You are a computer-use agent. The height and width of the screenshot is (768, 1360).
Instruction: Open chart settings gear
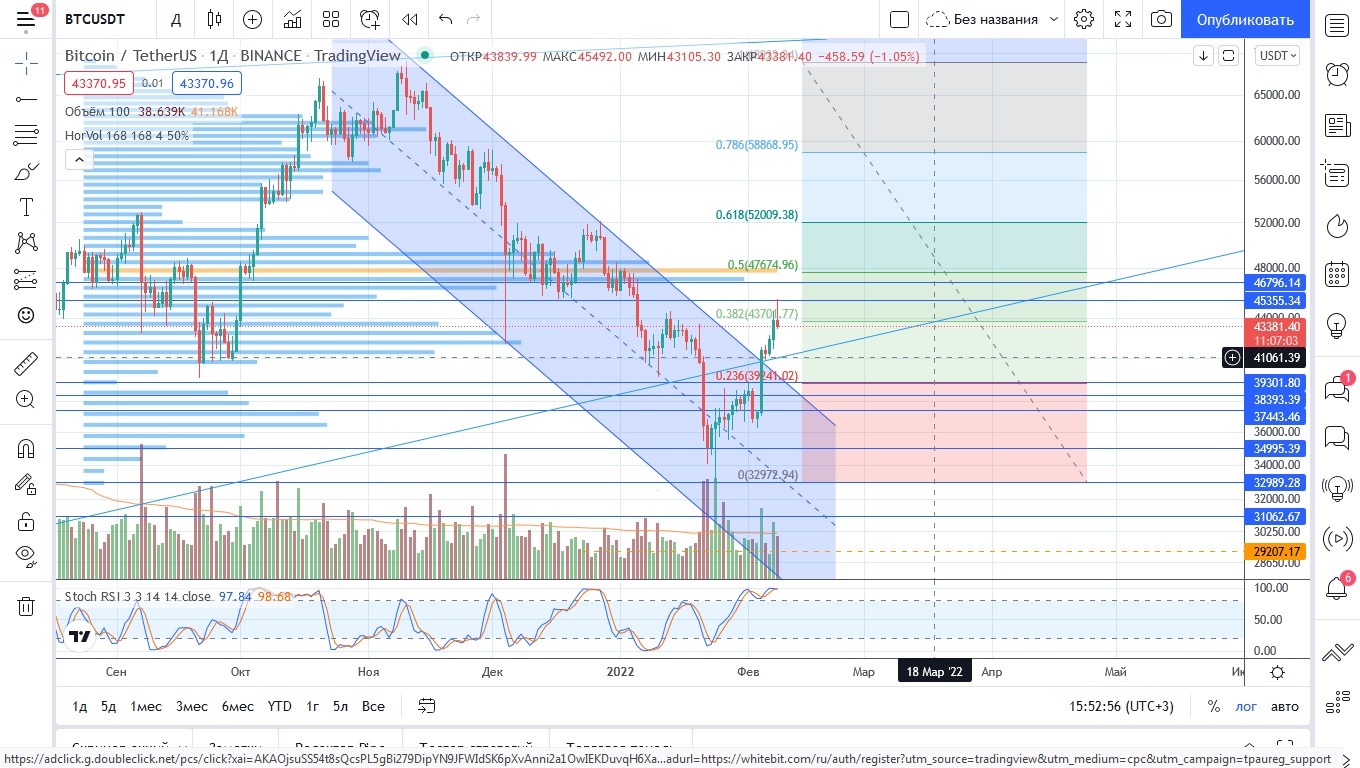tap(1084, 19)
